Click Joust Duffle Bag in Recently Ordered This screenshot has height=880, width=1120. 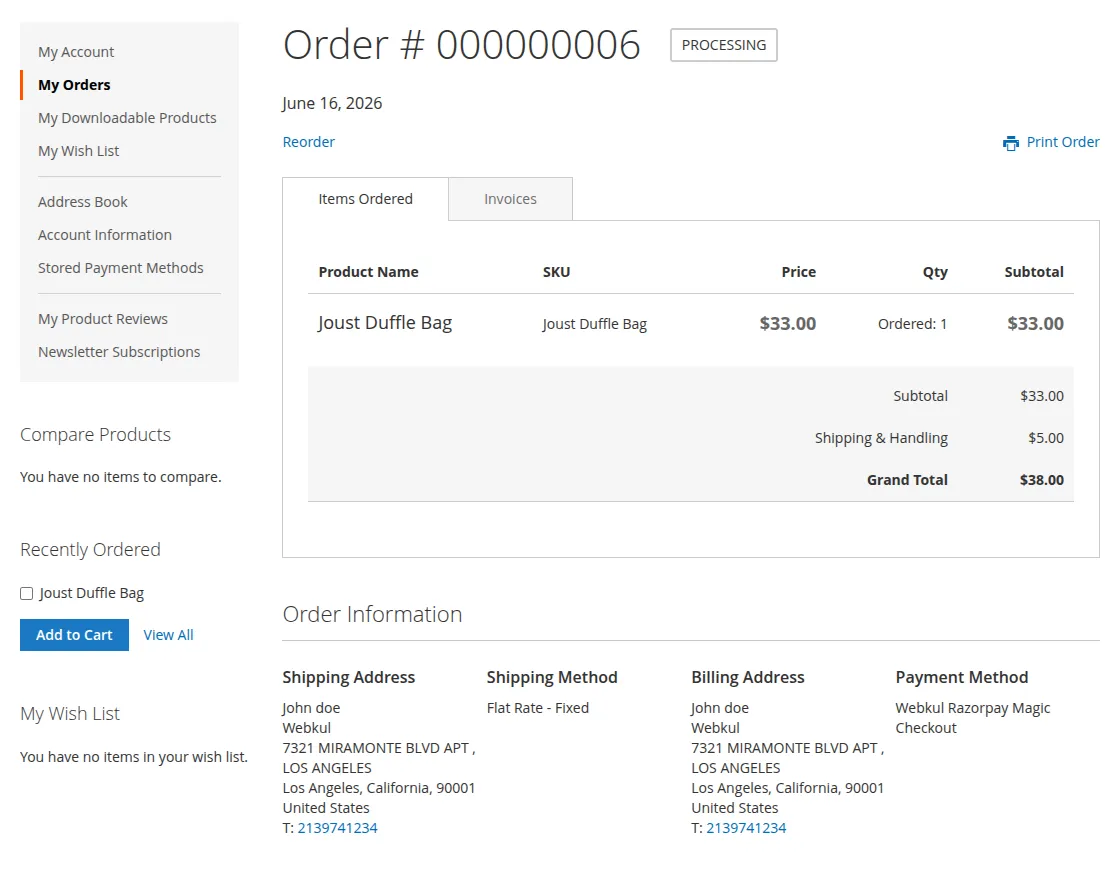(91, 594)
